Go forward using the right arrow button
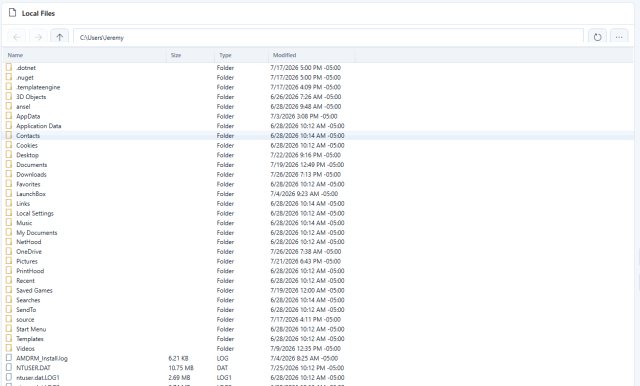The width and height of the screenshot is (640, 386). point(38,37)
